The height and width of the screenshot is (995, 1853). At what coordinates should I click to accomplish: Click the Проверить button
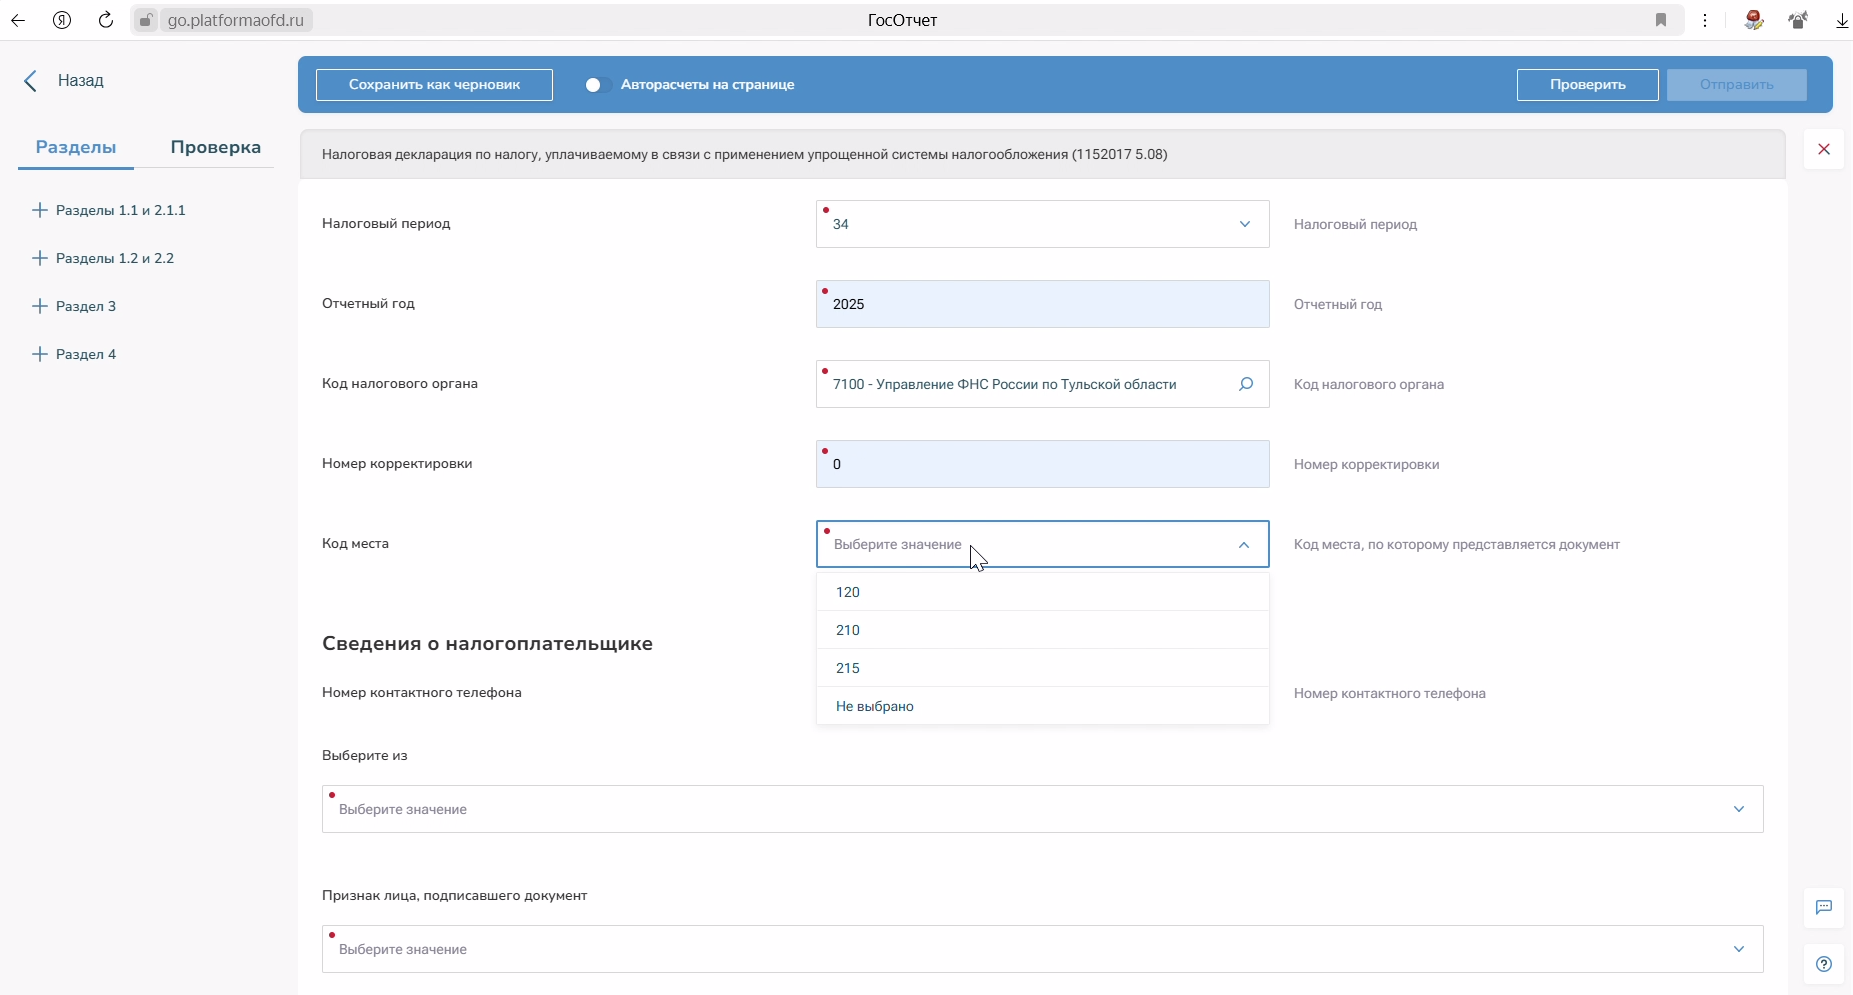coord(1587,85)
